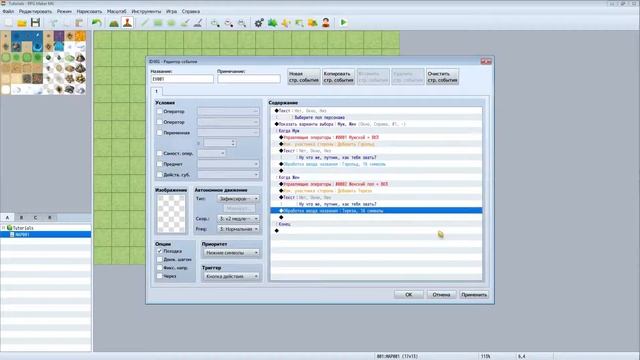Select the Flood Fill tool
The image size is (640, 360).
[184, 23]
